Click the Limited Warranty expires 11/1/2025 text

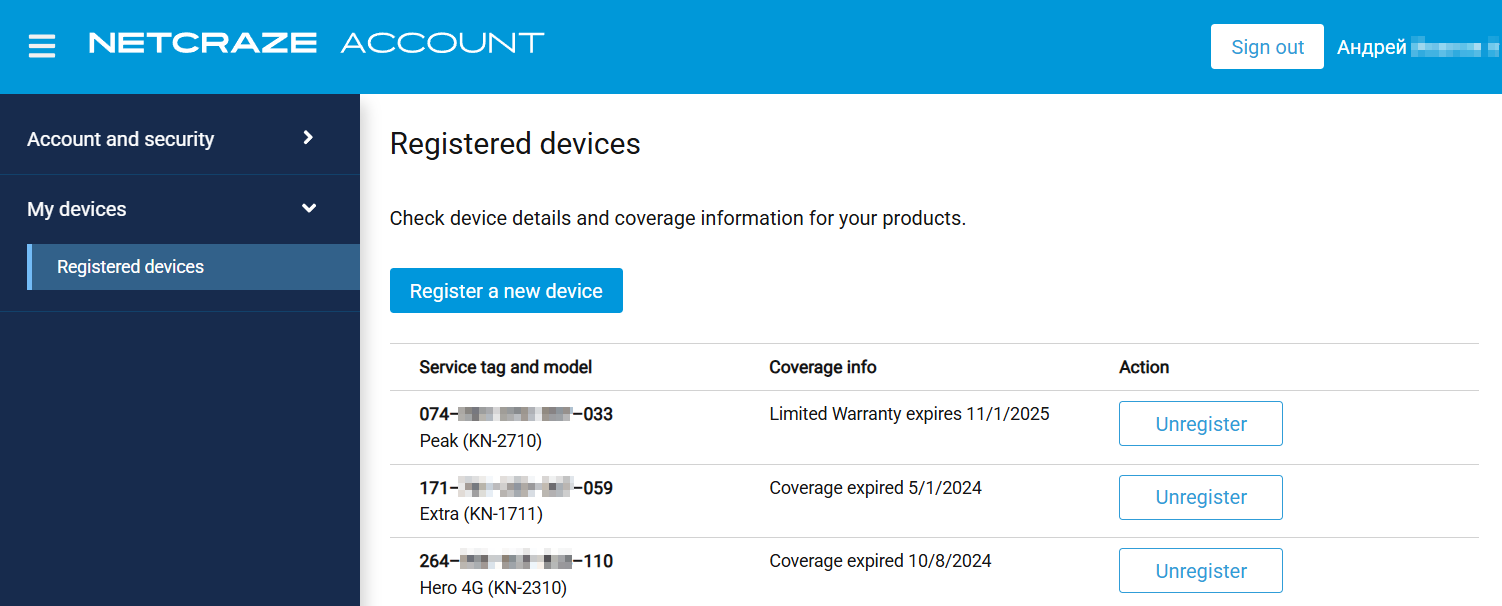(909, 414)
